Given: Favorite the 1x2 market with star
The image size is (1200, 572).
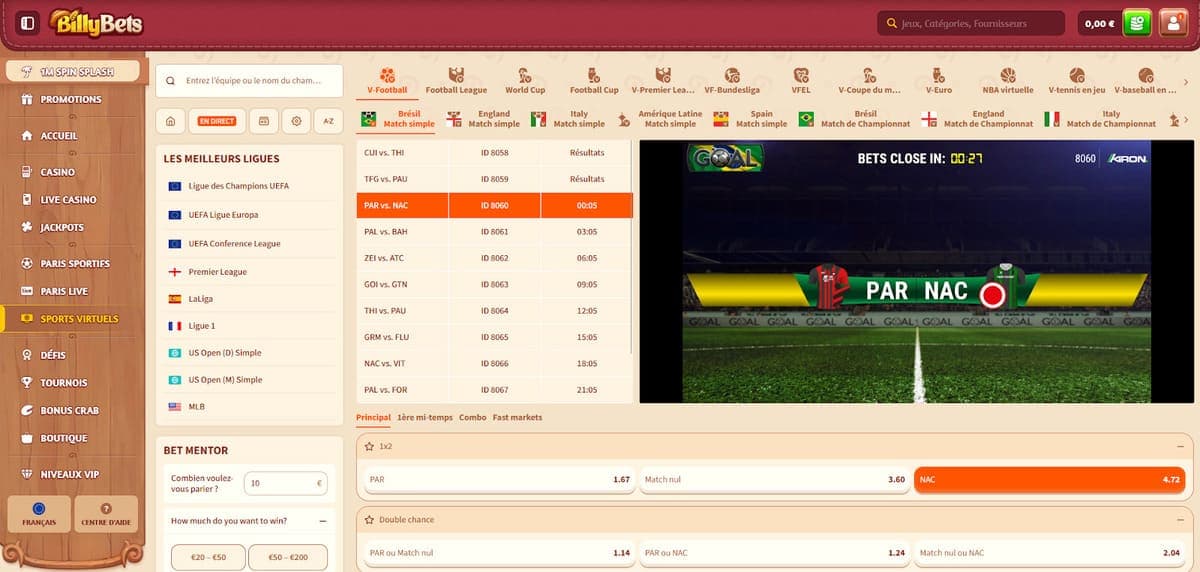Looking at the screenshot, I should (369, 446).
